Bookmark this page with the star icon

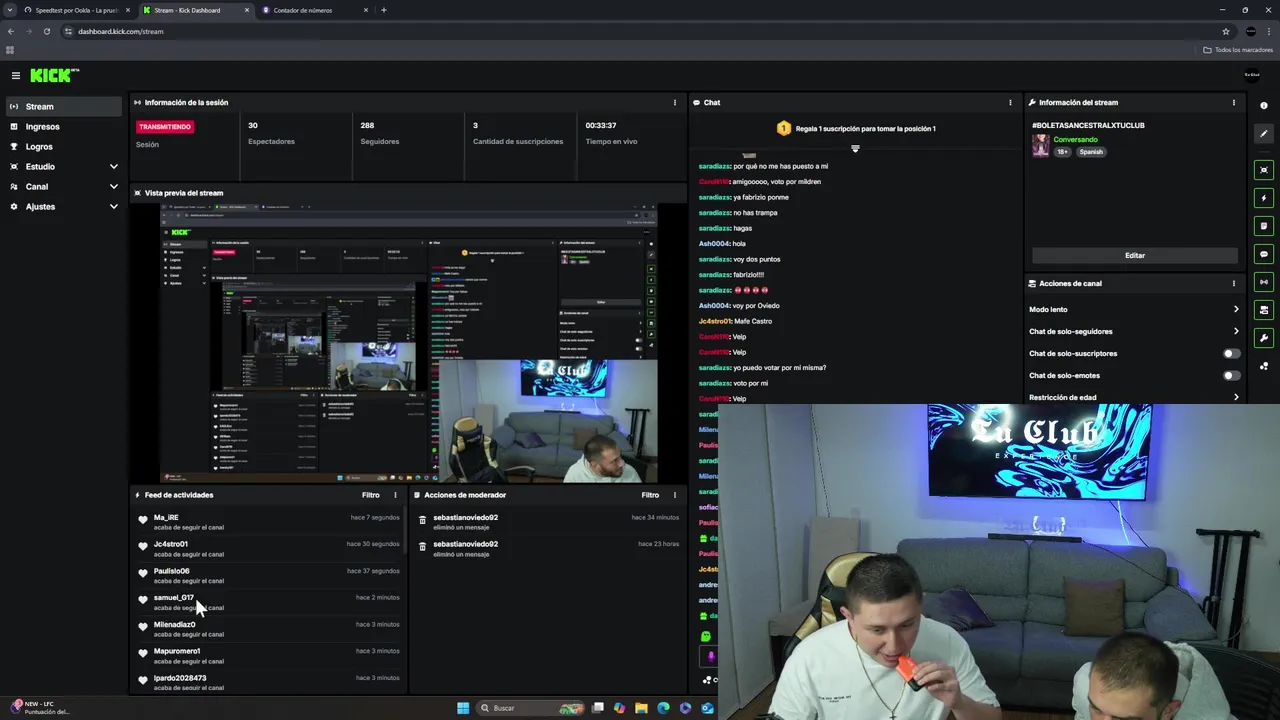[1226, 31]
